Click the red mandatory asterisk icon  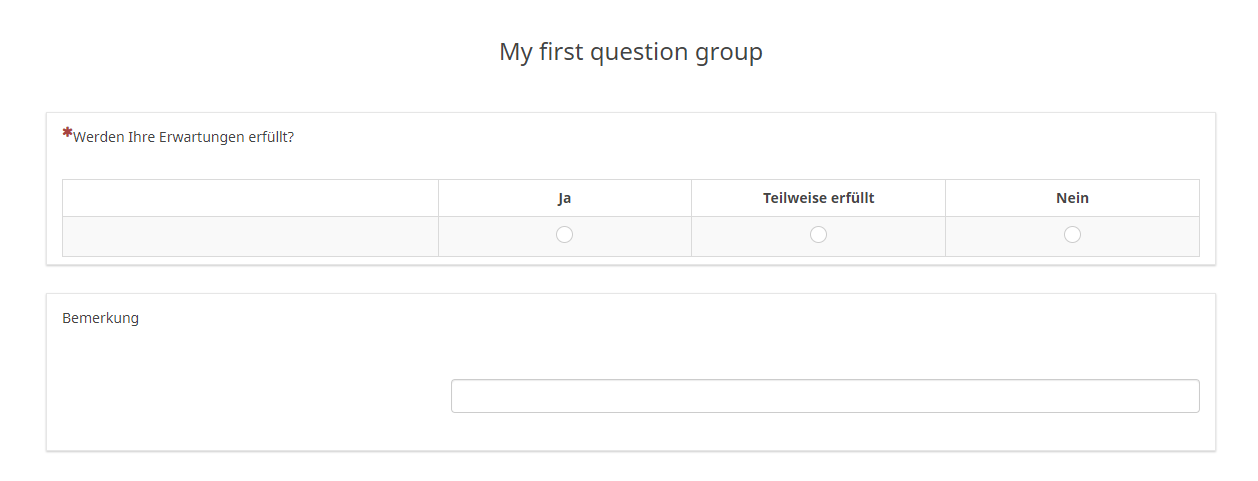67,132
